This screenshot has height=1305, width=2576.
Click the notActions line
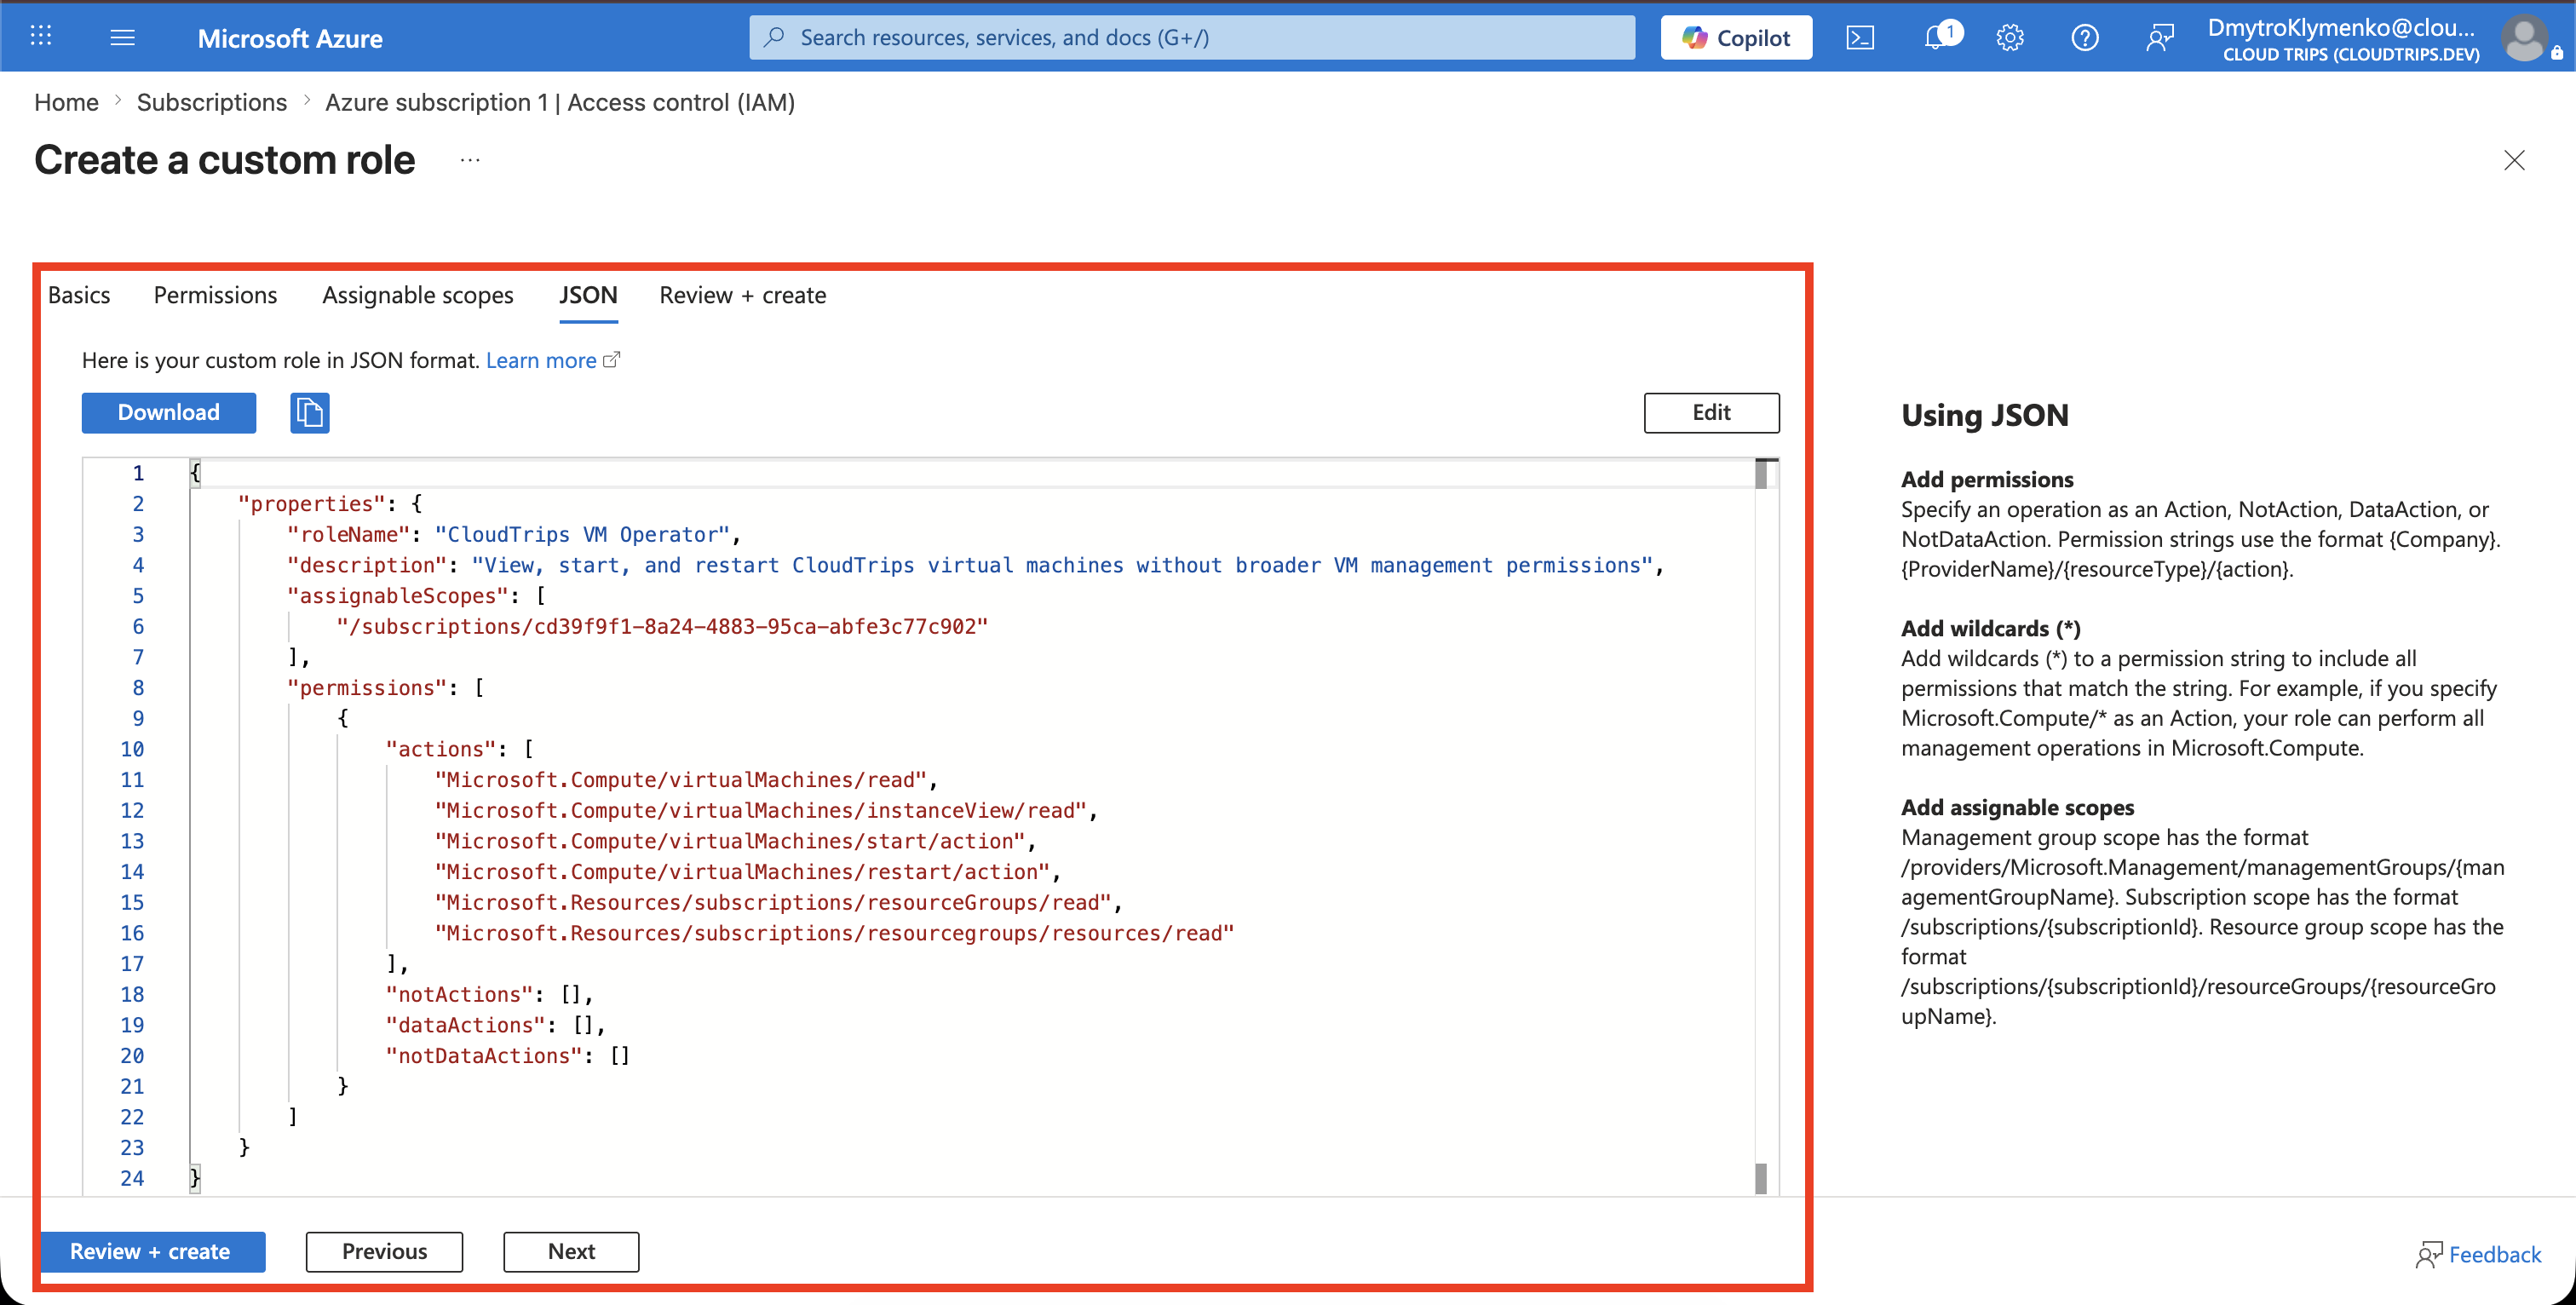coord(490,994)
